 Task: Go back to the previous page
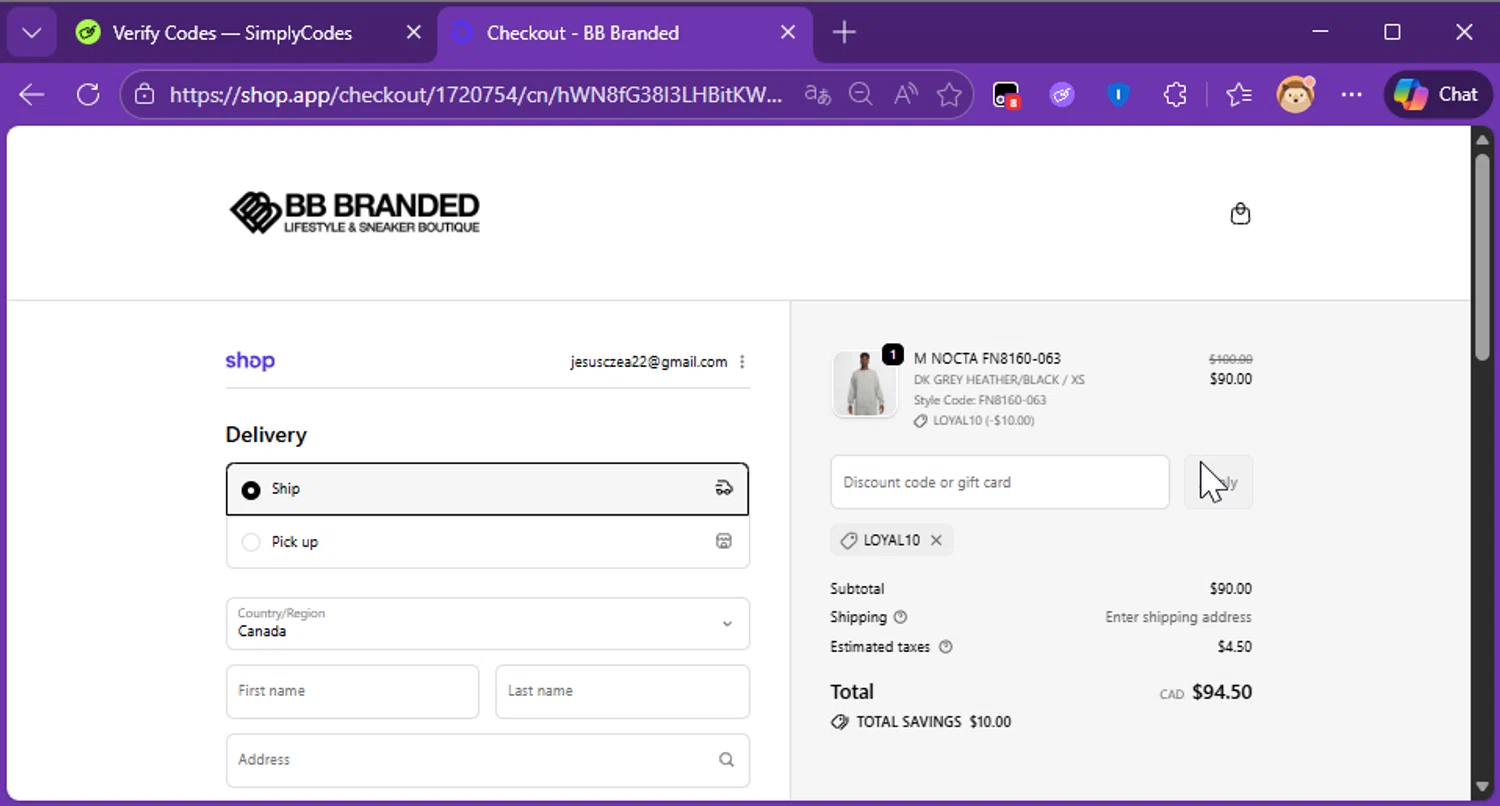click(32, 95)
